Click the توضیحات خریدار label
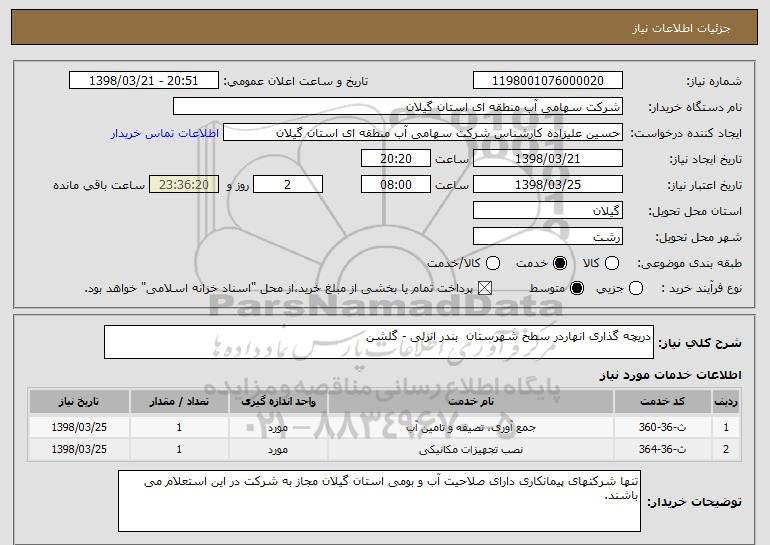The image size is (770, 545). 694,502
